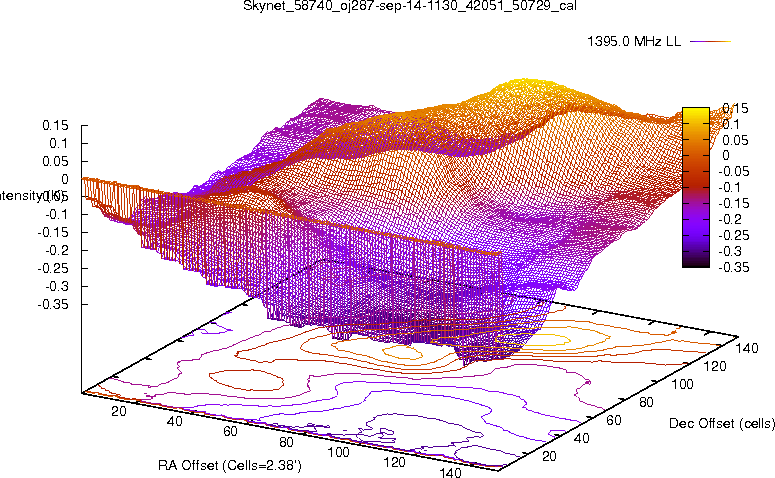Screen dimensions: 775x478
Task: Select the Dec Offset (cells) axis label
Action: [722, 423]
